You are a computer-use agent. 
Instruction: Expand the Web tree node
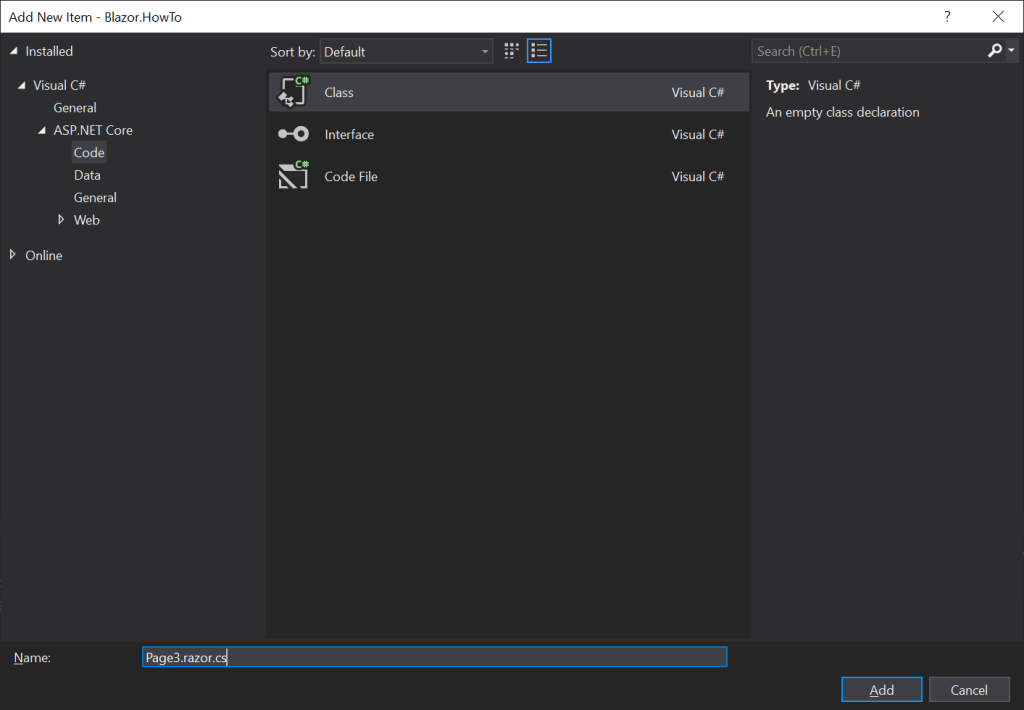(61, 220)
